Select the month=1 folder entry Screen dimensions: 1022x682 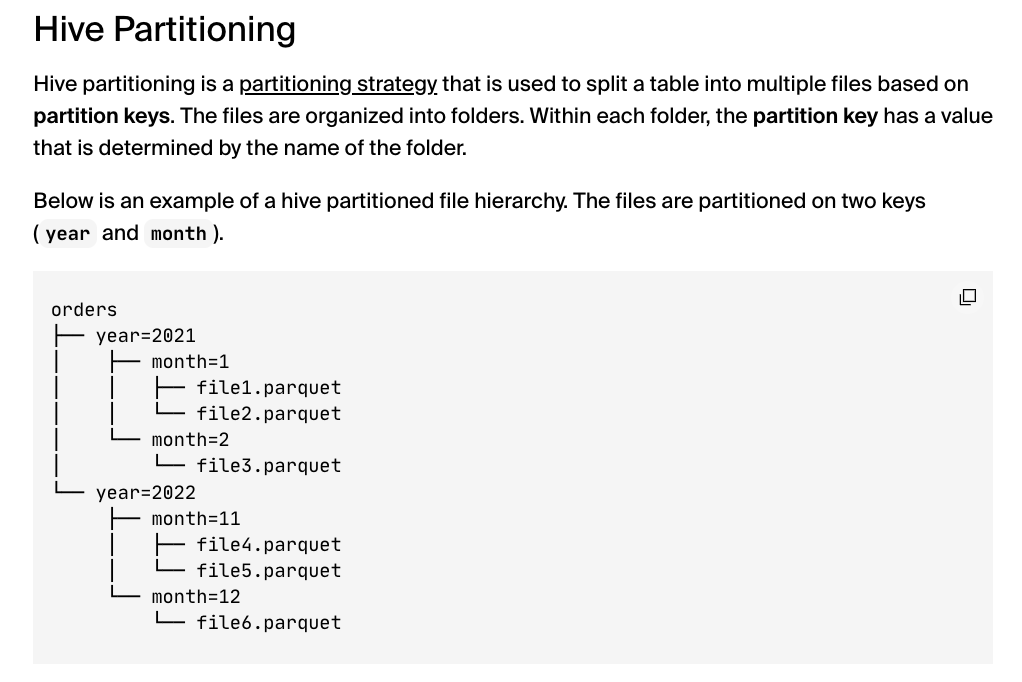click(x=190, y=362)
